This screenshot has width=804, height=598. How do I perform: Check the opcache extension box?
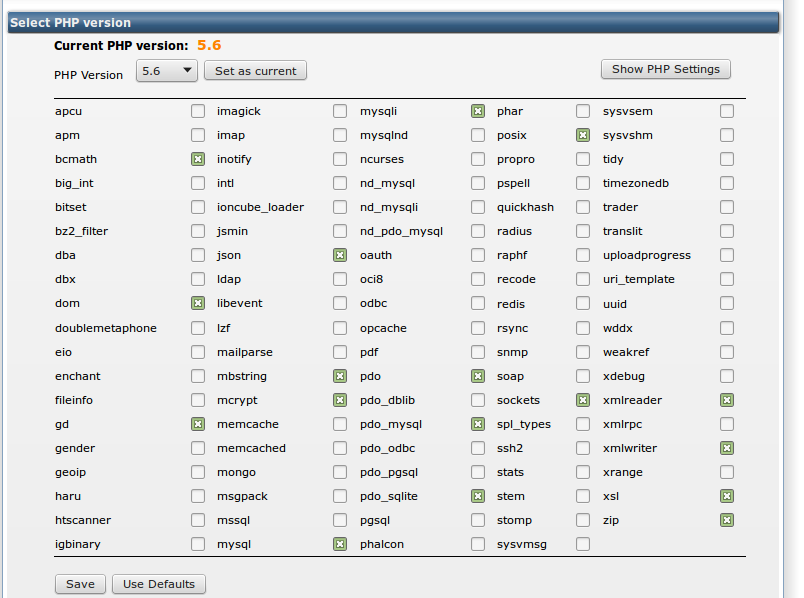(478, 328)
